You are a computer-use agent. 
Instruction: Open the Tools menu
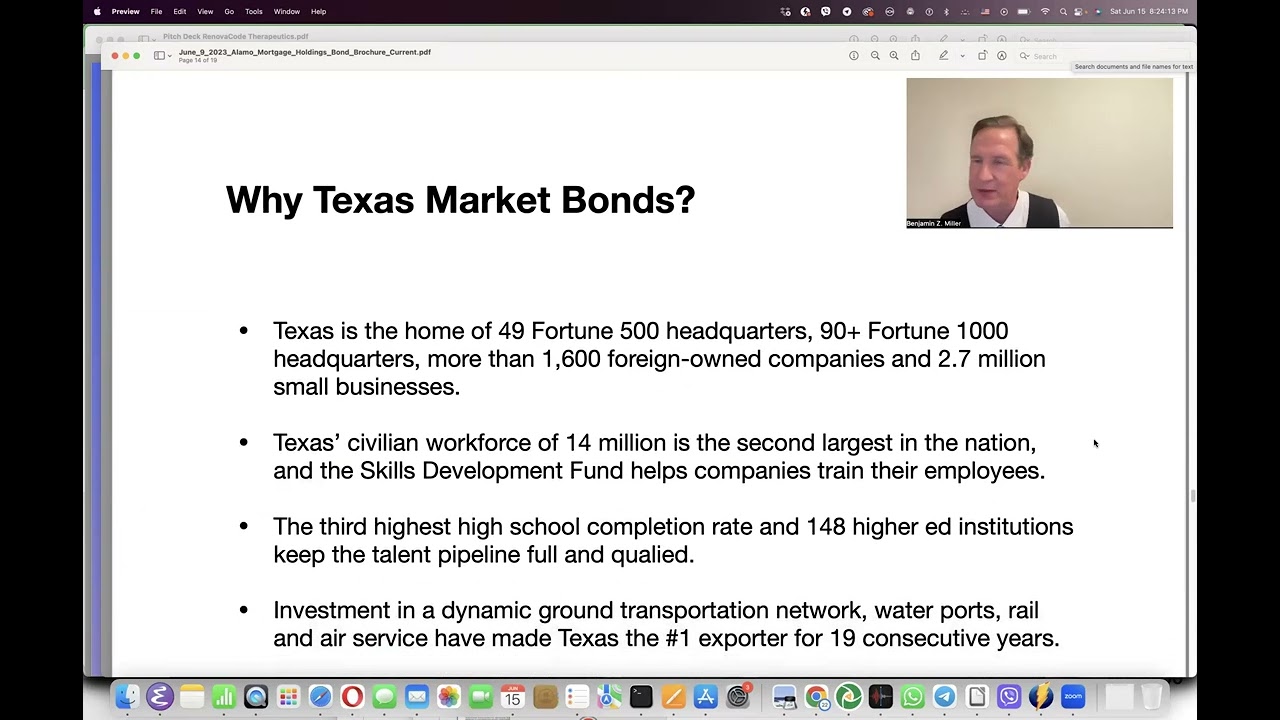tap(254, 11)
